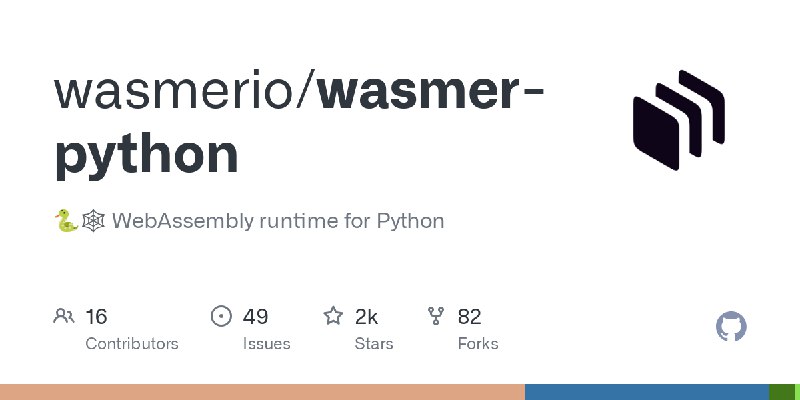Click the snake emoji in description
Image resolution: width=800 pixels, height=400 pixels.
66,221
